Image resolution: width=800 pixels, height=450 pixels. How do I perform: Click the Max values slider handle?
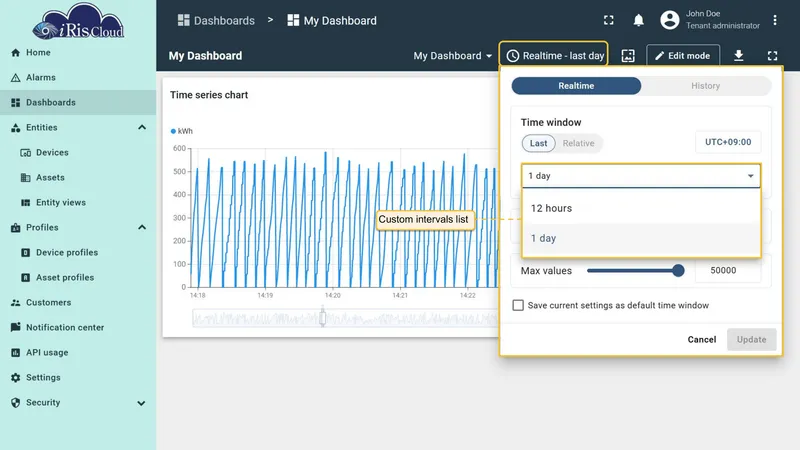[678, 270]
